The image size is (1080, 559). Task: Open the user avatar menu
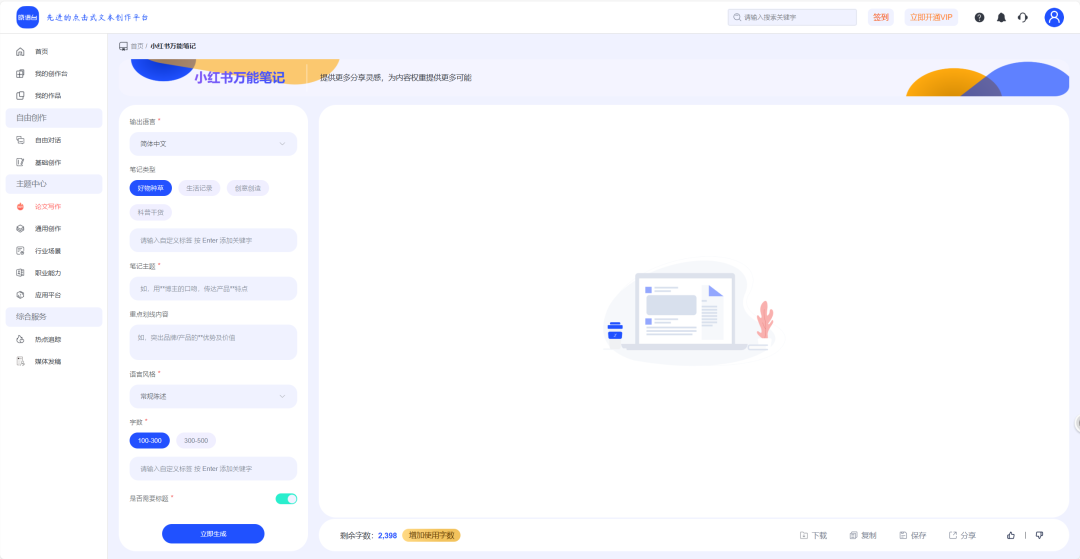[1054, 17]
